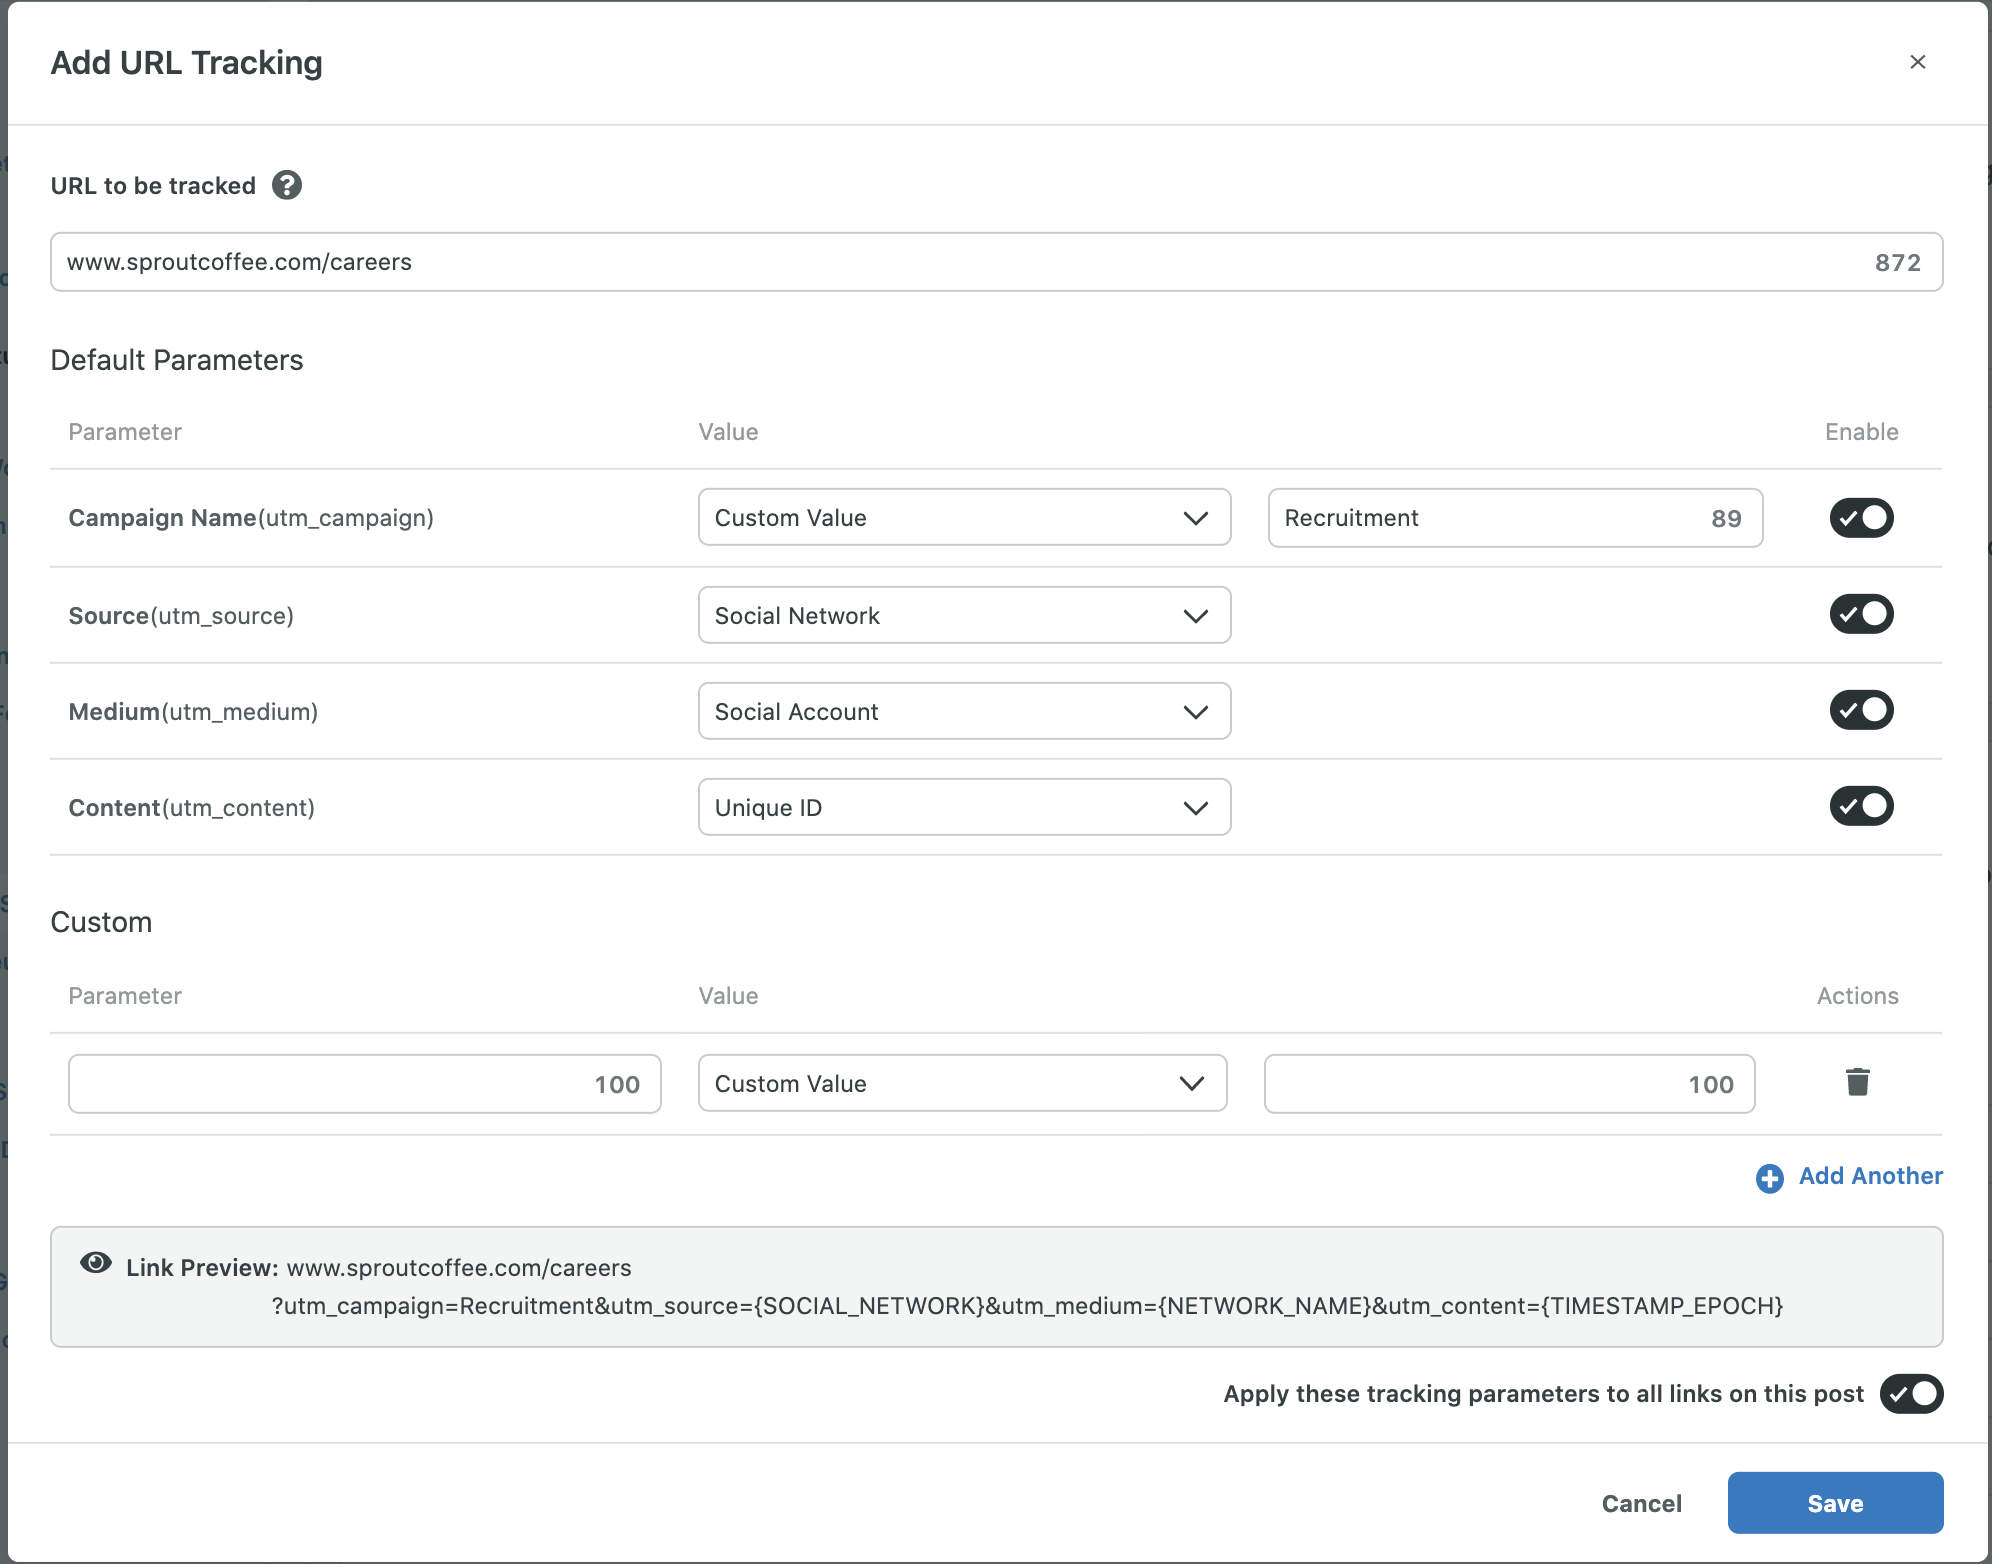Image resolution: width=1992 pixels, height=1564 pixels.
Task: Delete the custom parameter row via trash icon
Action: tap(1858, 1082)
